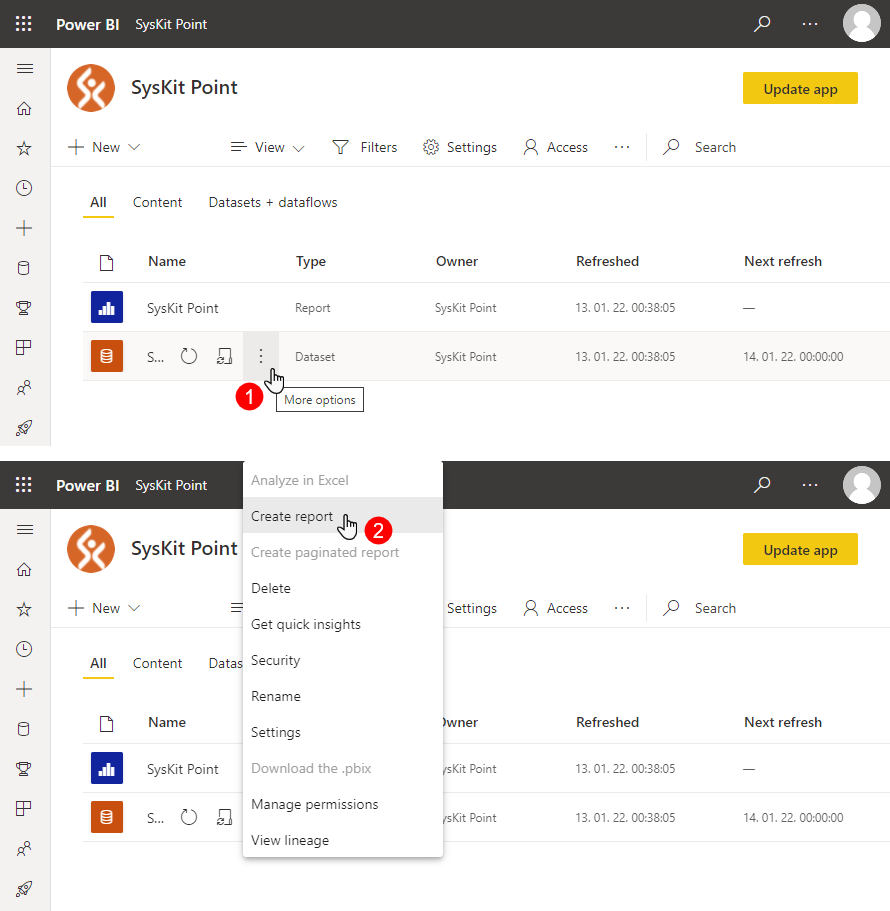Choose Rename in the context menu

click(343, 695)
